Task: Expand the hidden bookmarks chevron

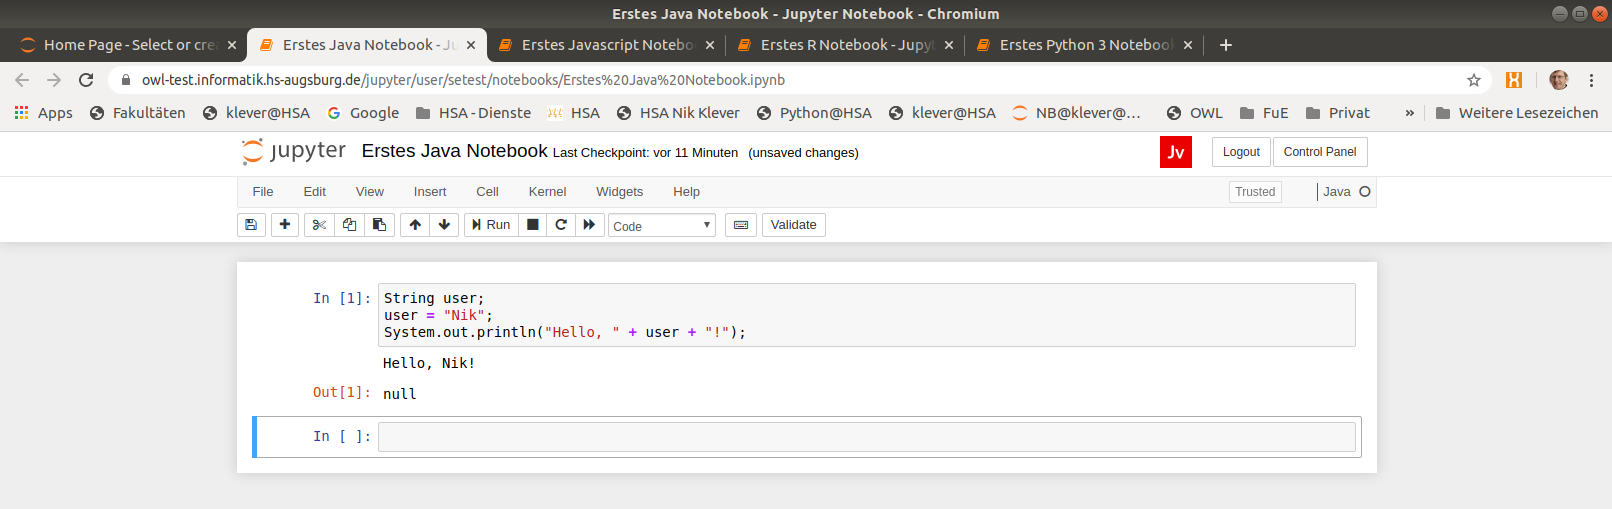Action: (1409, 113)
